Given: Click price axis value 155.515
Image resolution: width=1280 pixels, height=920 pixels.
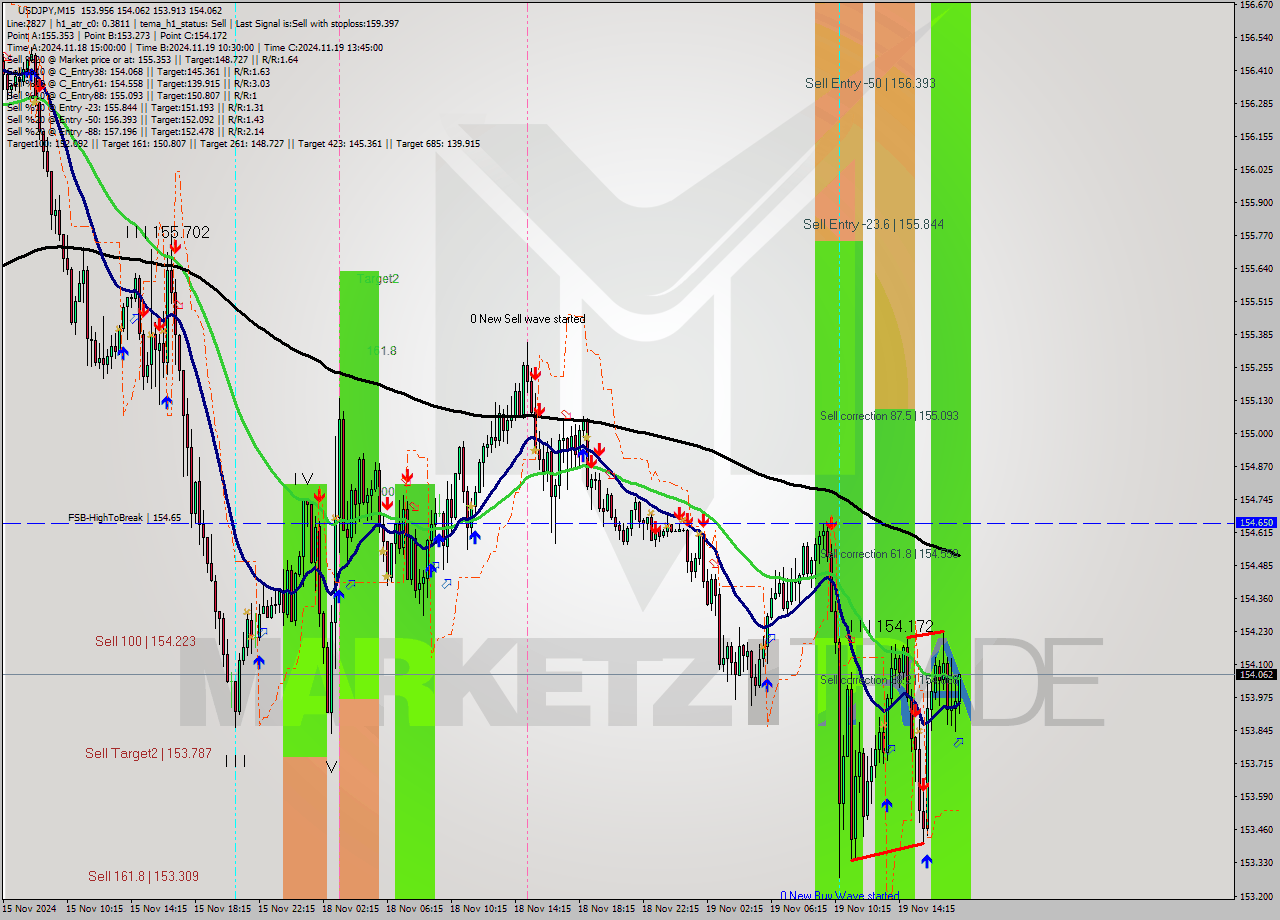Looking at the screenshot, I should click(1256, 301).
